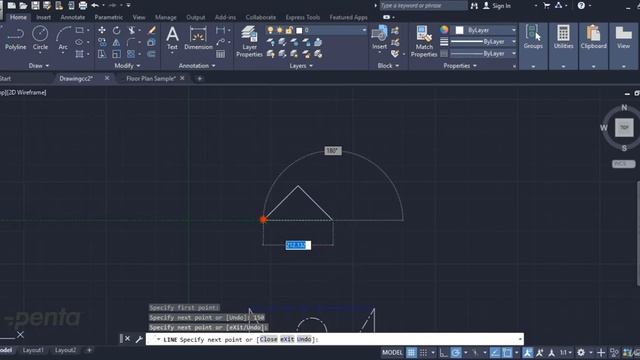This screenshot has height=360, width=640.
Task: Toggle object snap tracking in status bar
Action: point(495,353)
